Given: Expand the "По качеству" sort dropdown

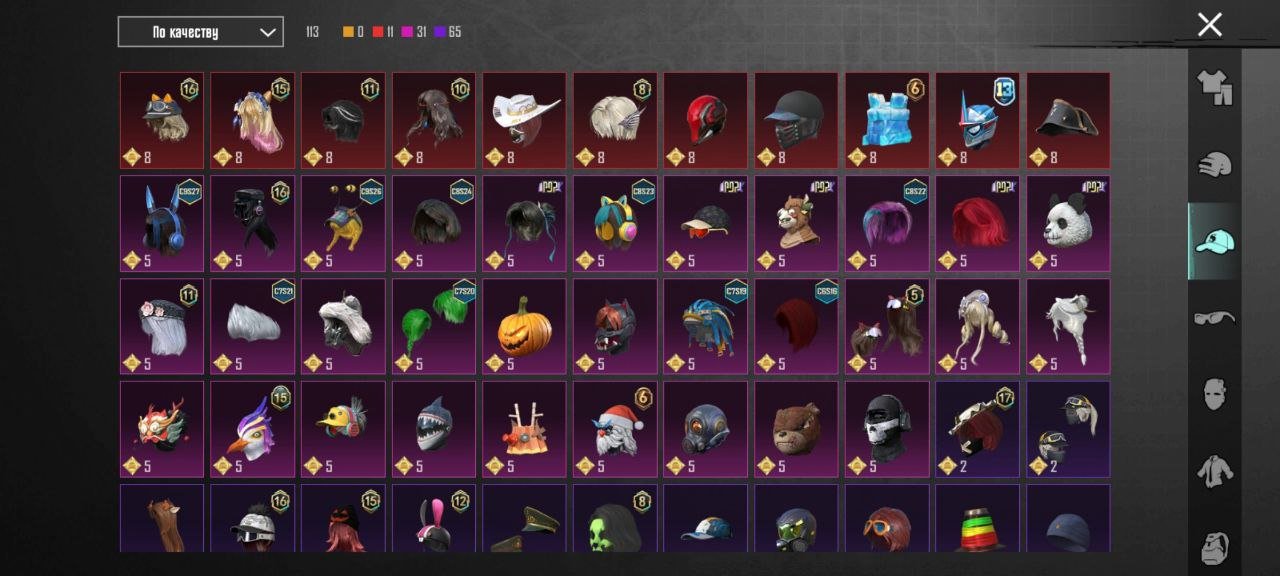Looking at the screenshot, I should click(200, 32).
